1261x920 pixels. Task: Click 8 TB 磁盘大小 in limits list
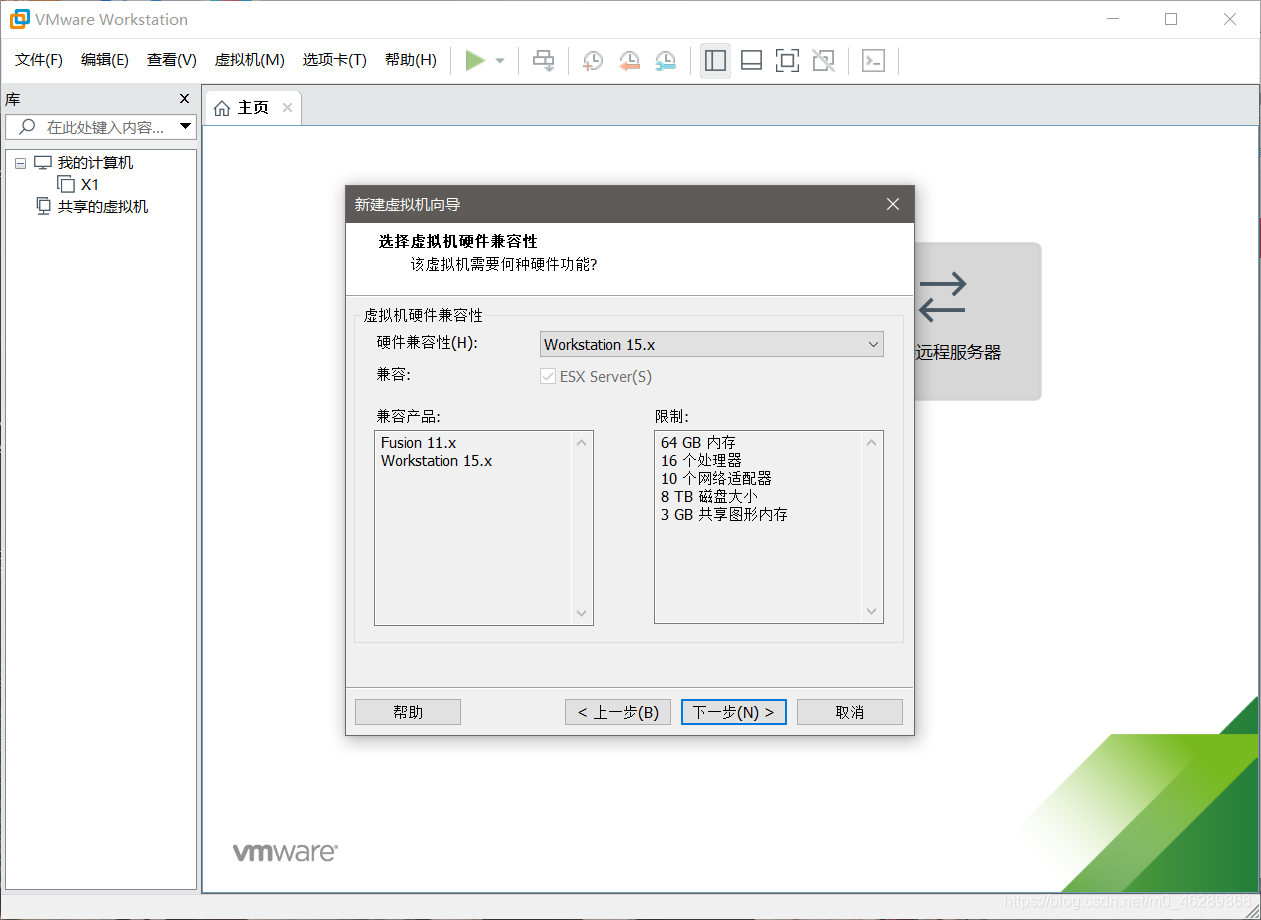pyautogui.click(x=709, y=497)
